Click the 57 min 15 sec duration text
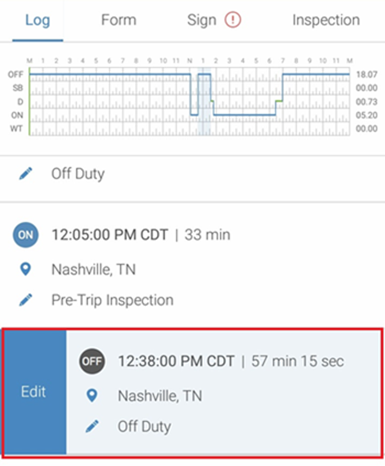 click(x=298, y=361)
